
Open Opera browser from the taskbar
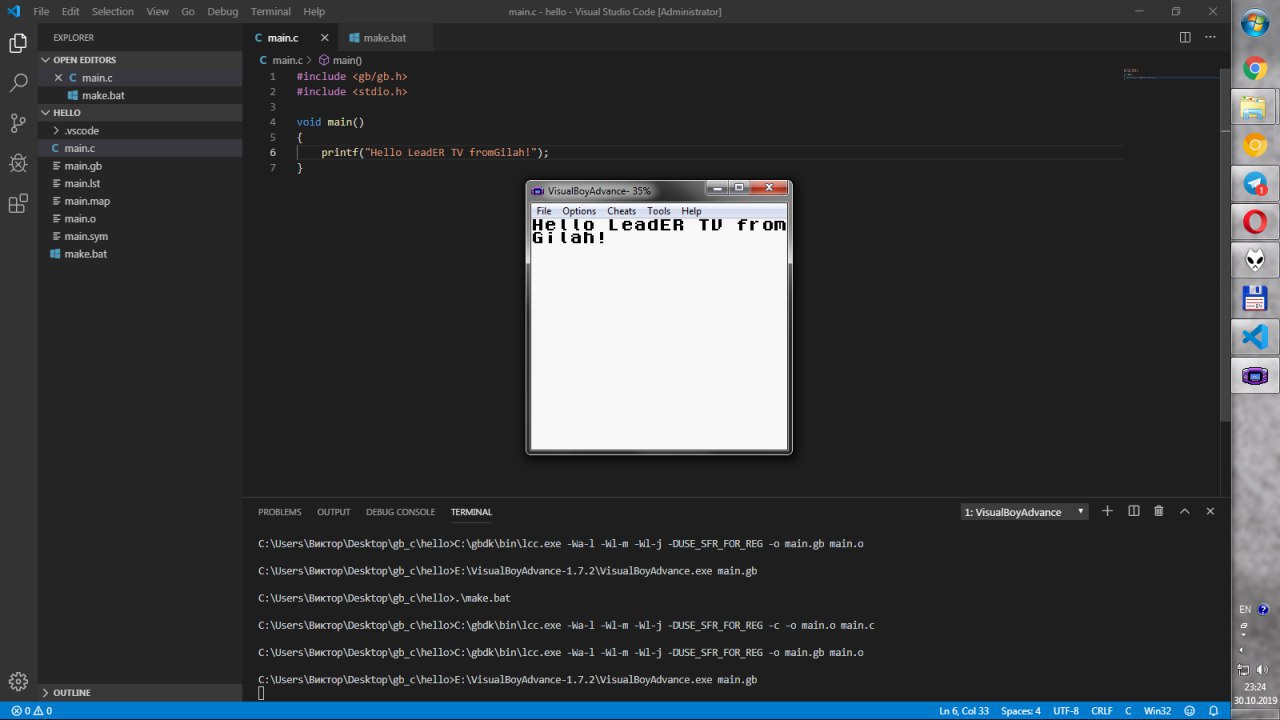pos(1255,222)
